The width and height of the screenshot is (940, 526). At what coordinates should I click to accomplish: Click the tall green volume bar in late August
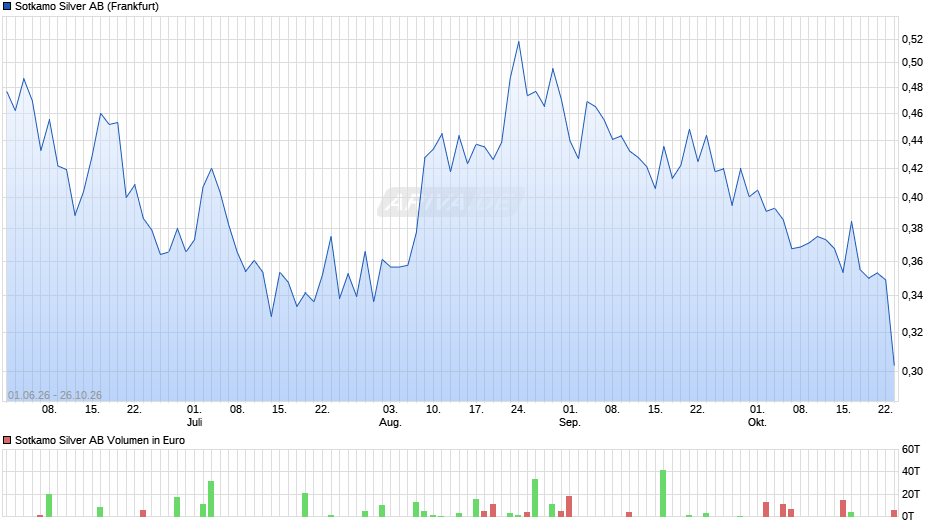point(535,498)
